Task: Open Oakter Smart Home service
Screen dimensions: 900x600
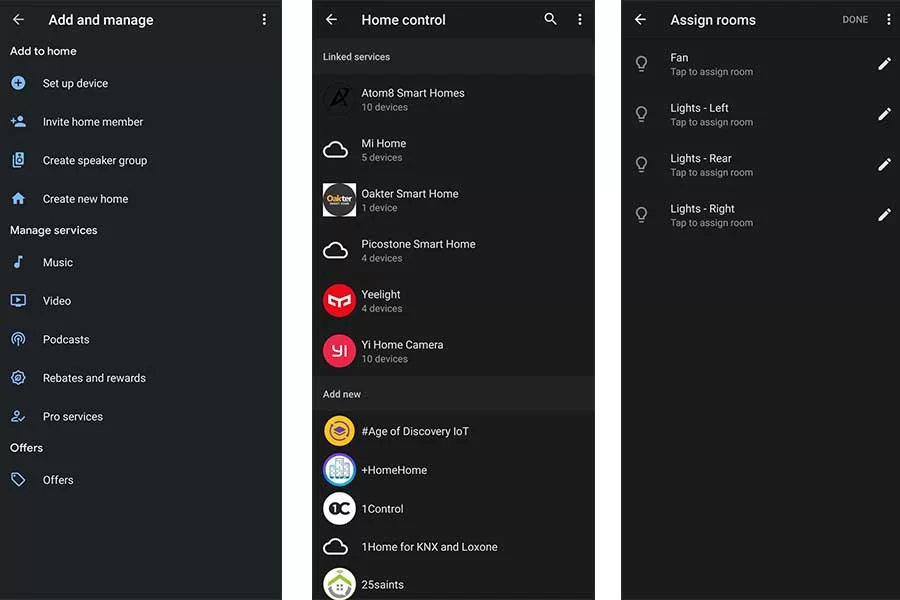Action: [453, 200]
